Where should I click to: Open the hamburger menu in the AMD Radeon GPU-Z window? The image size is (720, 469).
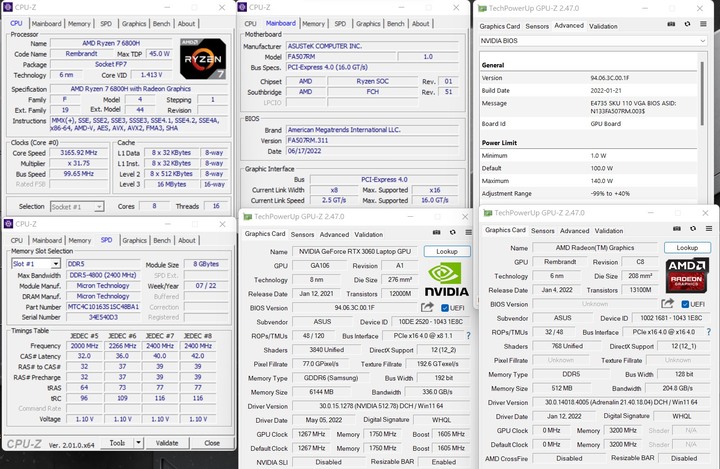point(709,228)
